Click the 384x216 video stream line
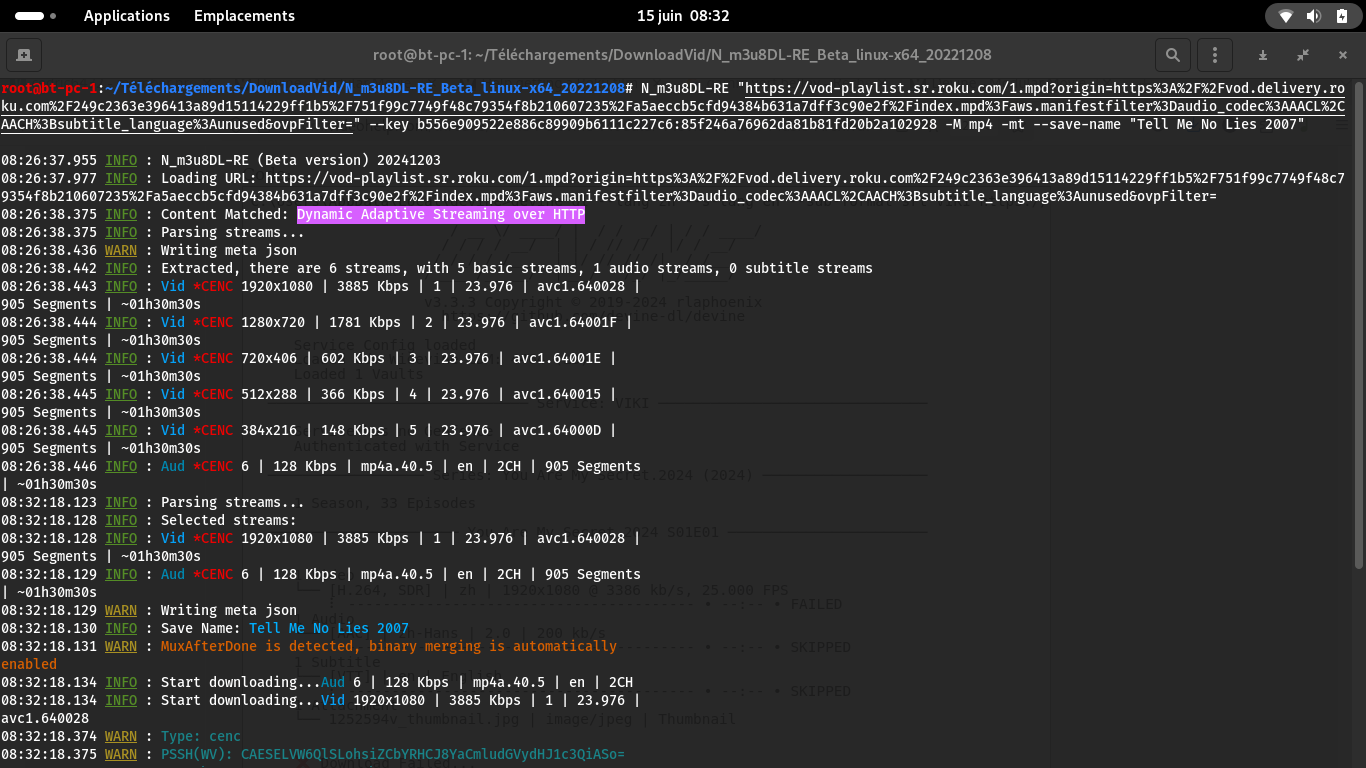 coord(309,430)
